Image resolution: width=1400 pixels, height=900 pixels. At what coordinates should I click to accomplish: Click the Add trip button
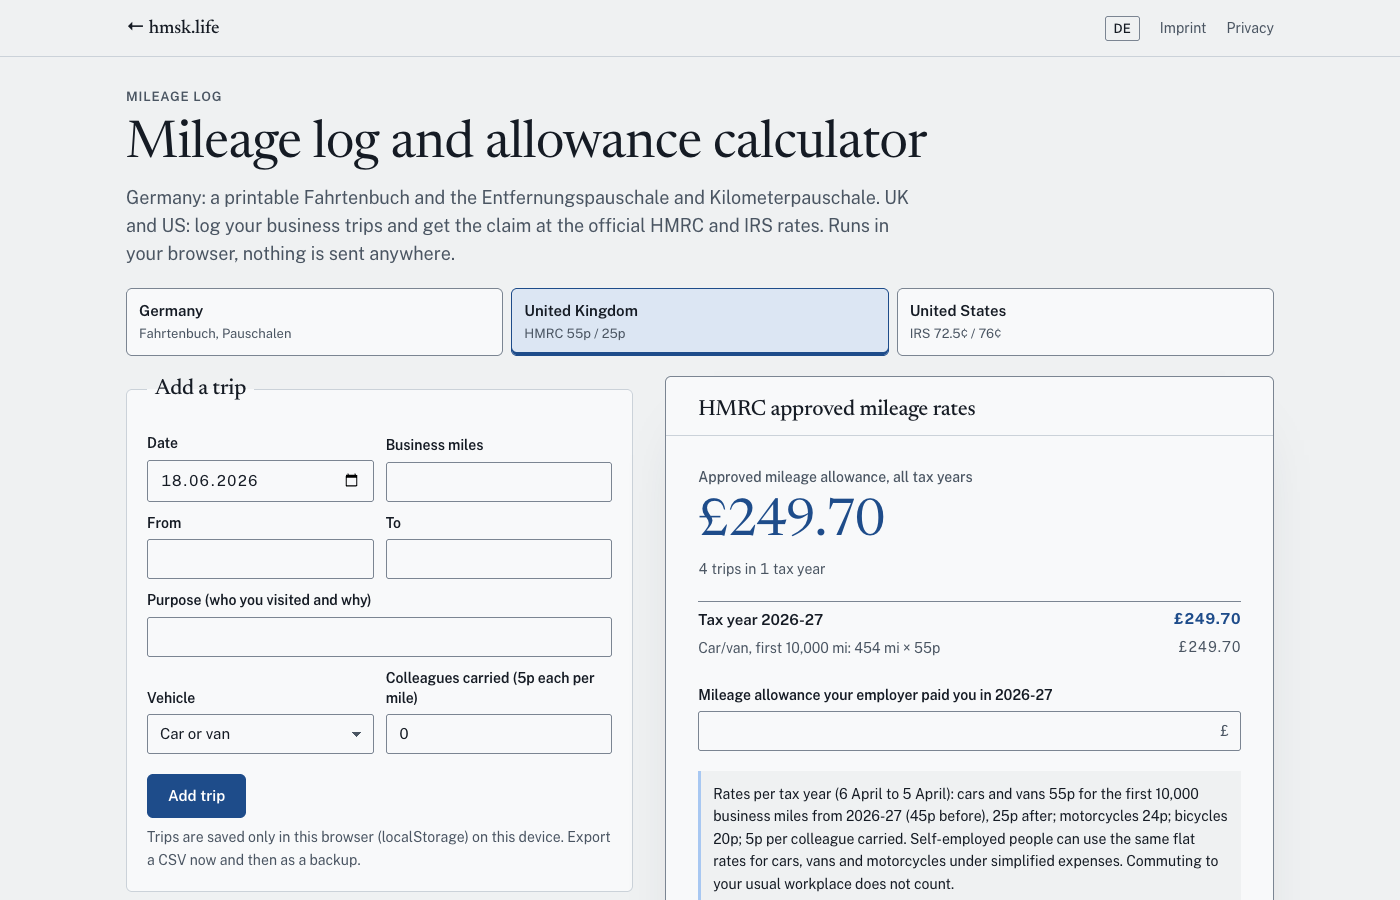[x=196, y=796]
